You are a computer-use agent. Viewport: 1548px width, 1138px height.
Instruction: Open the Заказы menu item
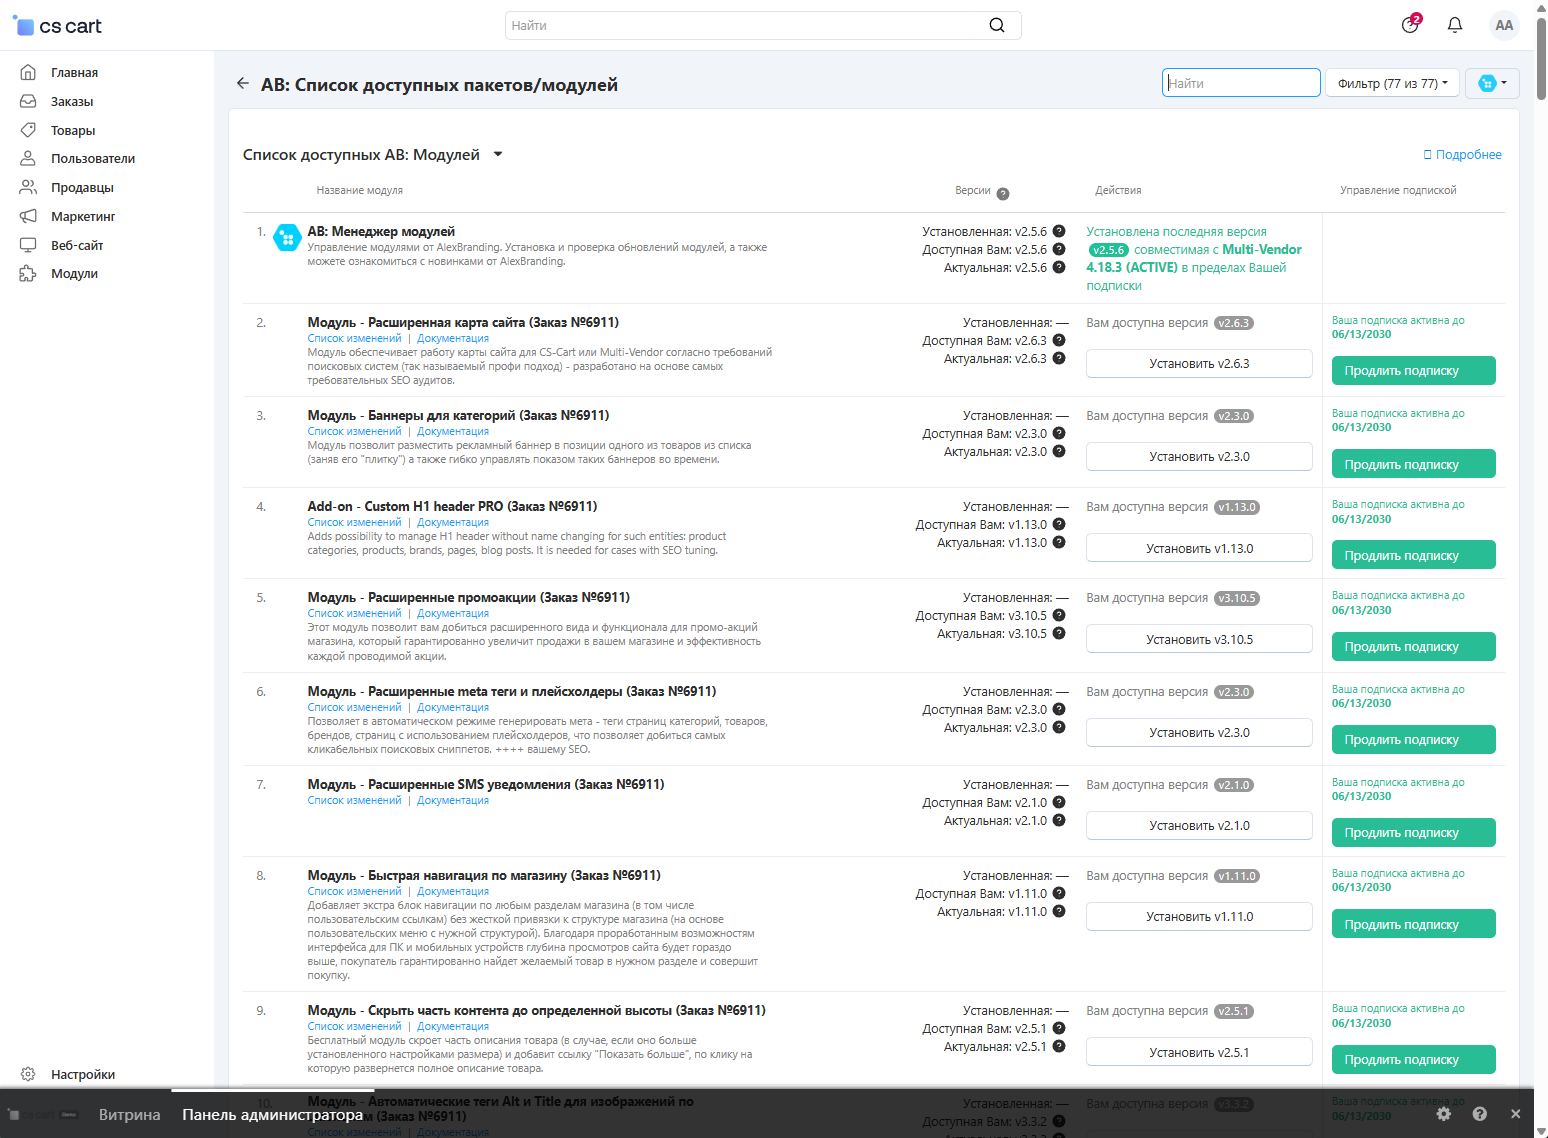click(x=72, y=101)
